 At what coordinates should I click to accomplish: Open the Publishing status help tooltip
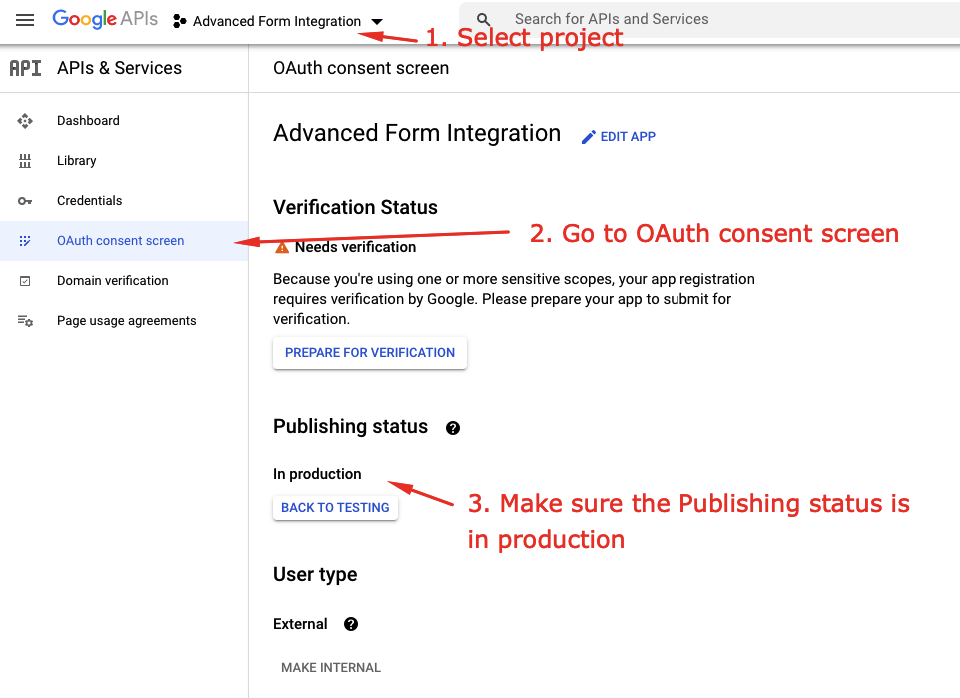(452, 427)
